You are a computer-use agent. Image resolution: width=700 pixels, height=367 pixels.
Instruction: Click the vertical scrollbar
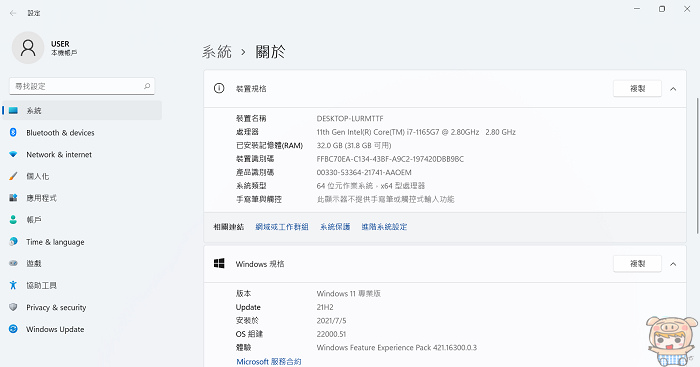697,165
